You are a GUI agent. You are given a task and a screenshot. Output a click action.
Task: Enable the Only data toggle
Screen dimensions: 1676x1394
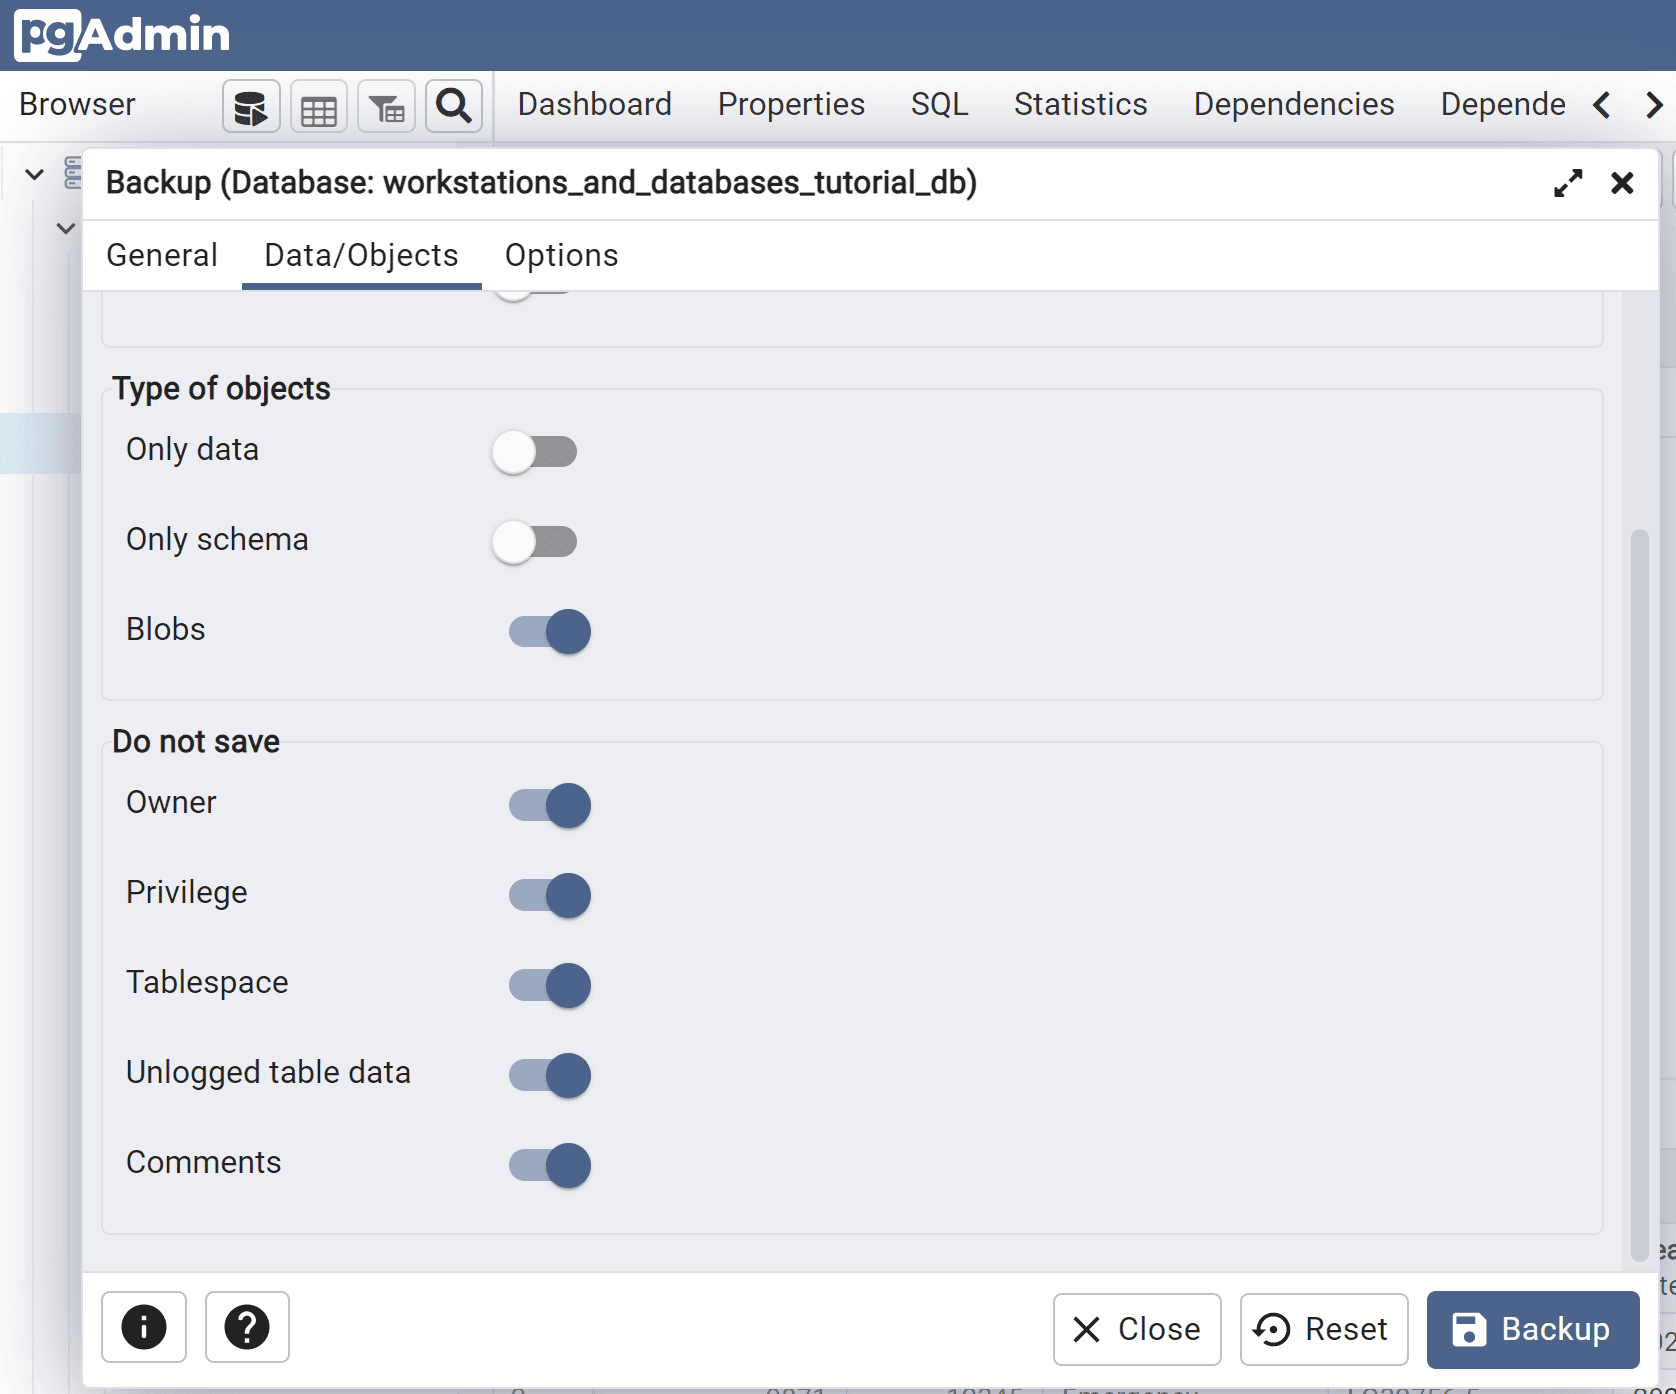[535, 452]
